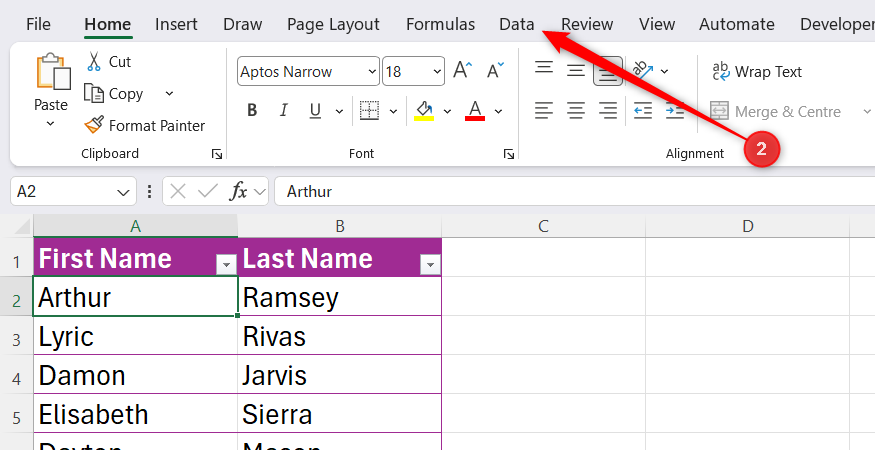Align text right
This screenshot has width=875, height=450.
608,111
